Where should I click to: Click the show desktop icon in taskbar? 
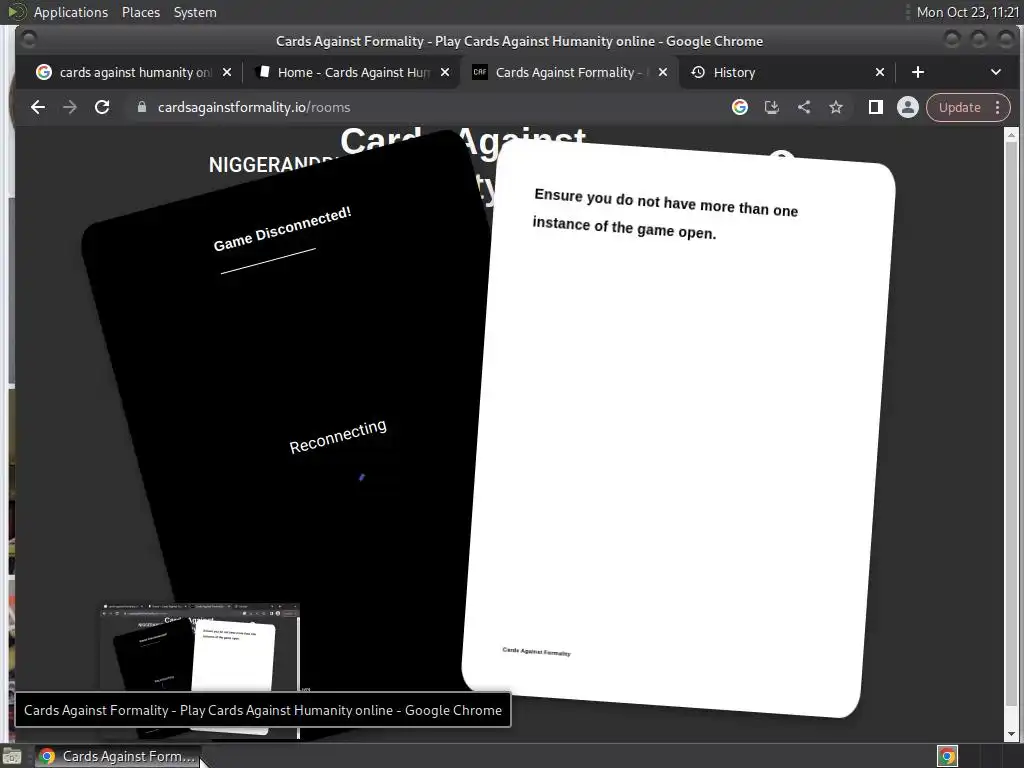coord(12,756)
